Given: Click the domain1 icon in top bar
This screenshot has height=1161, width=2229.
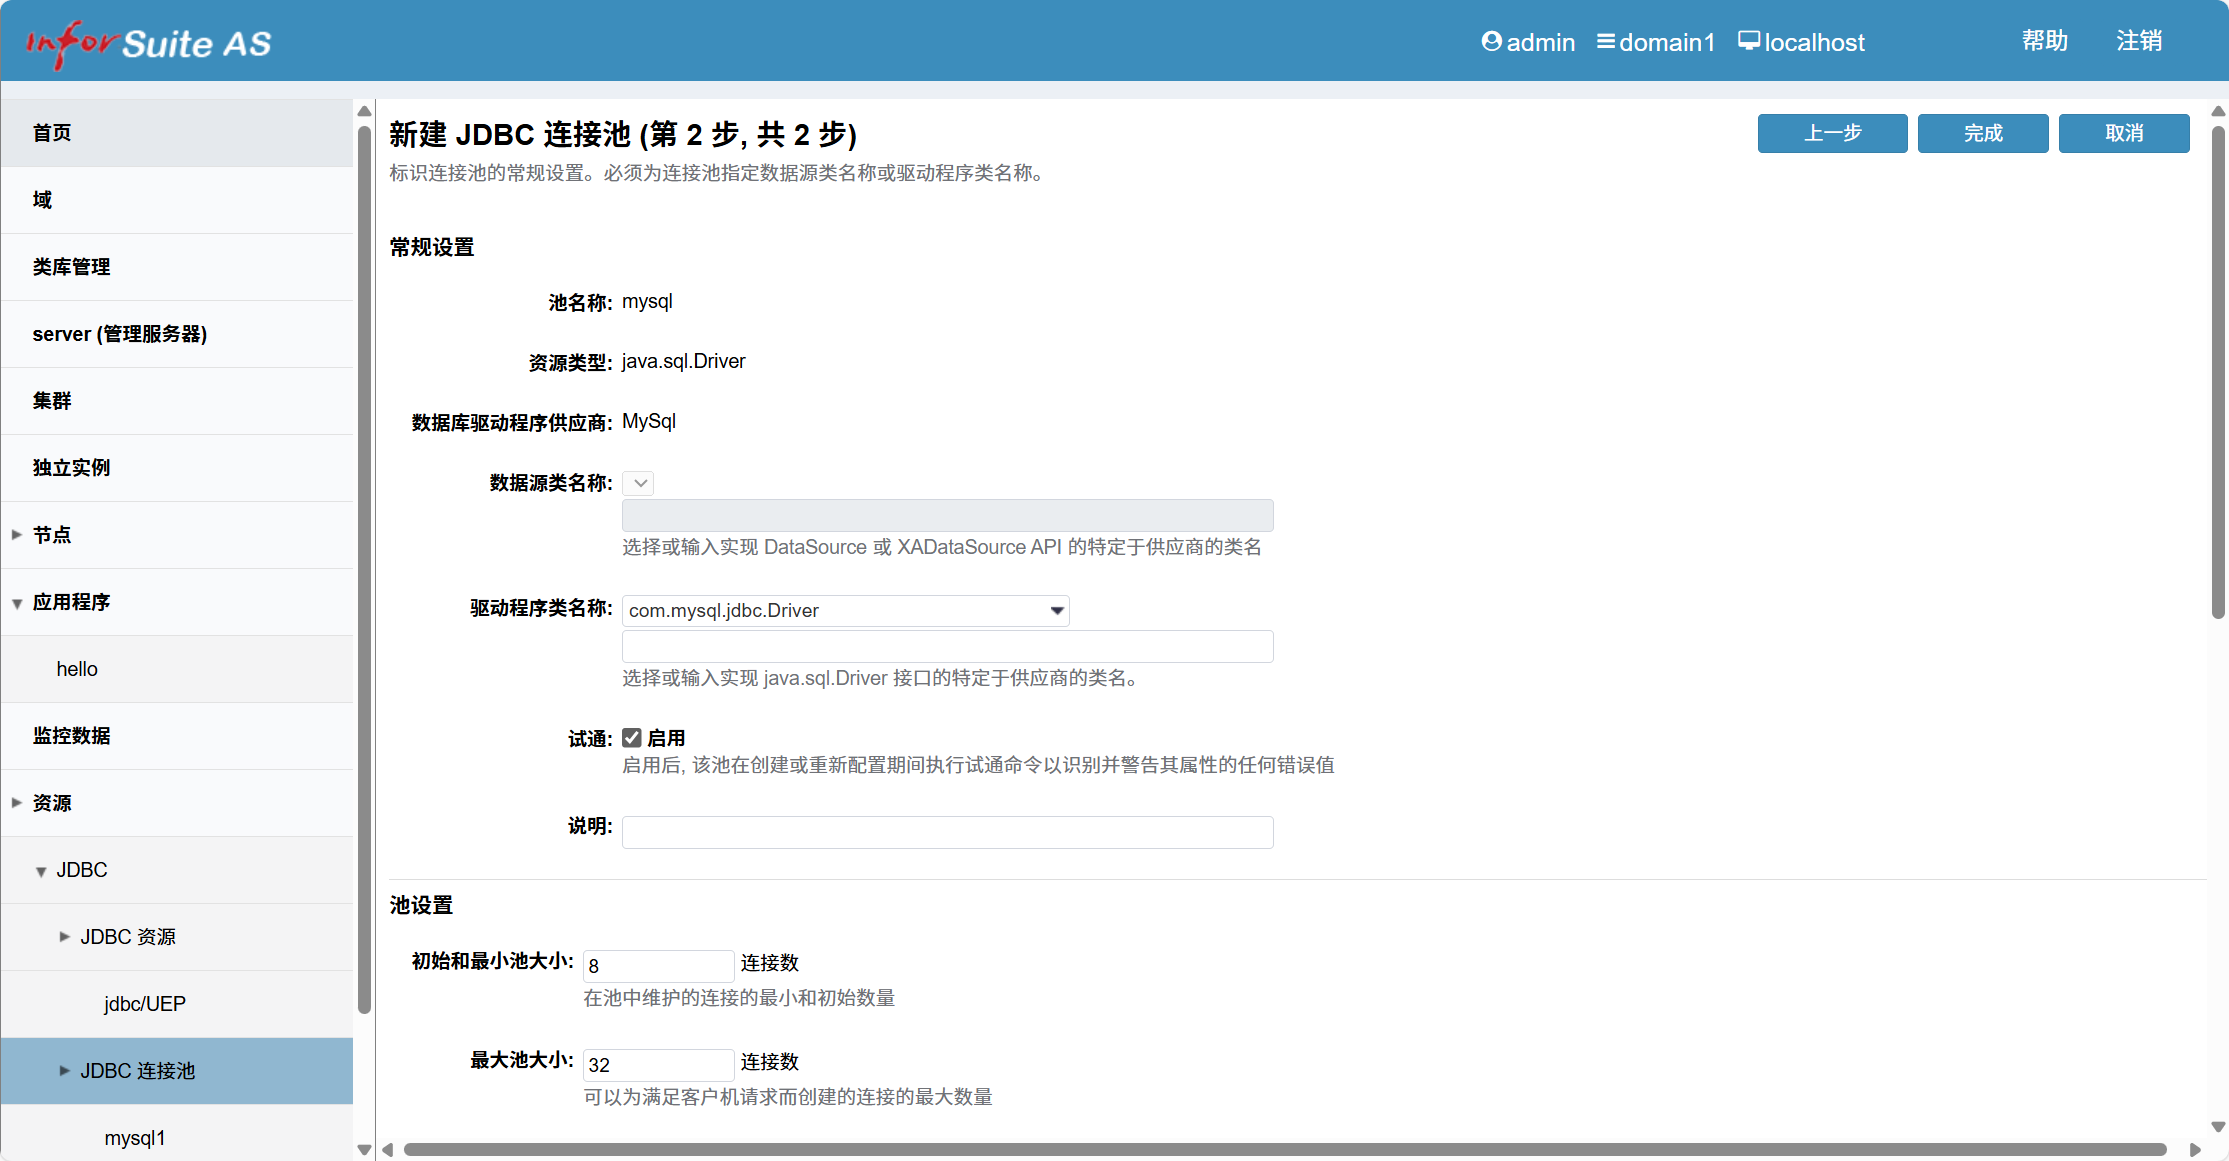Looking at the screenshot, I should 1607,41.
